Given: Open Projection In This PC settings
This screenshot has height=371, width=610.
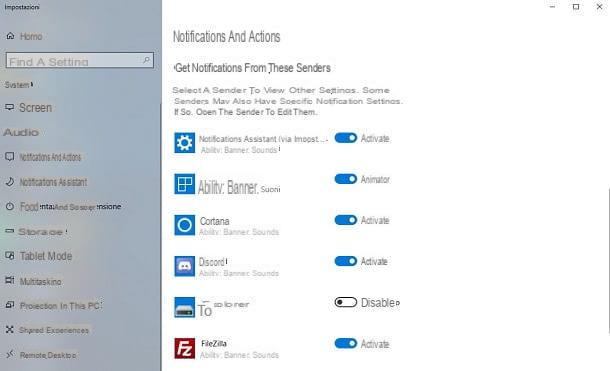Looking at the screenshot, I should click(61, 306).
